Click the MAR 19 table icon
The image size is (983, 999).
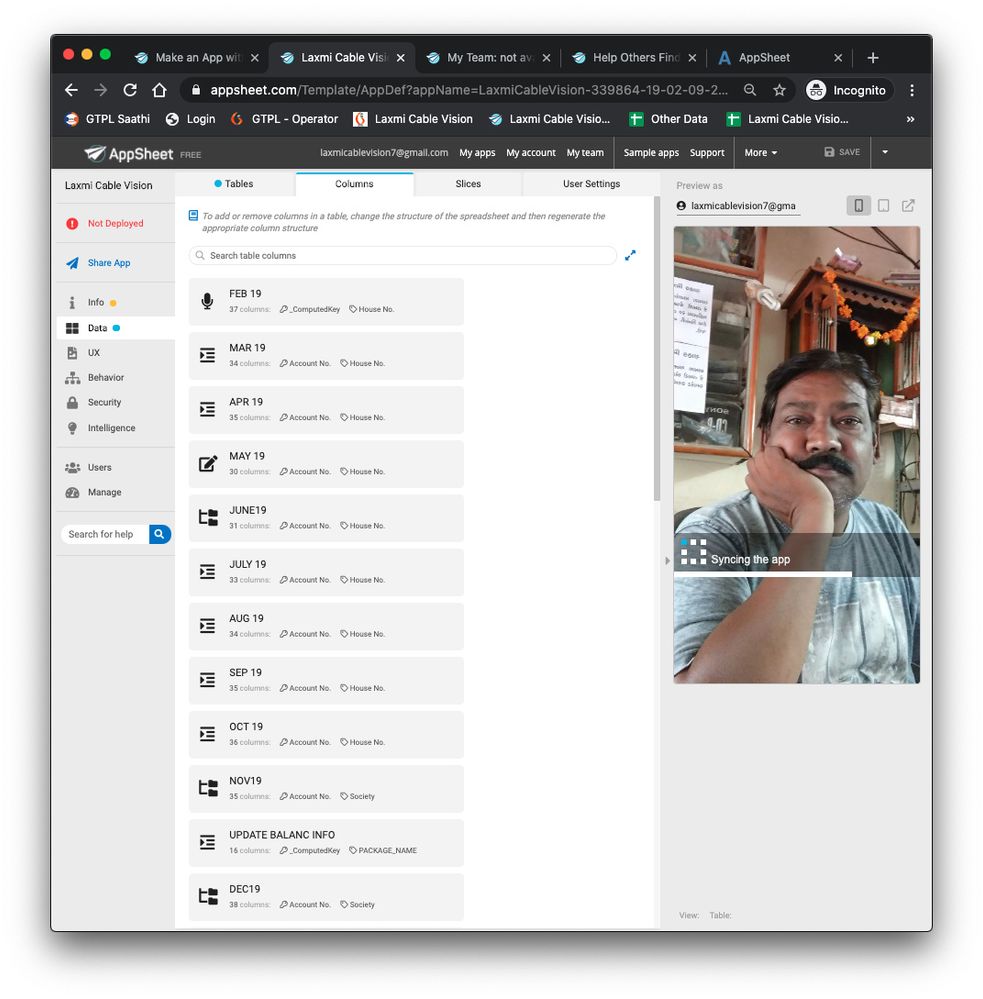click(207, 355)
